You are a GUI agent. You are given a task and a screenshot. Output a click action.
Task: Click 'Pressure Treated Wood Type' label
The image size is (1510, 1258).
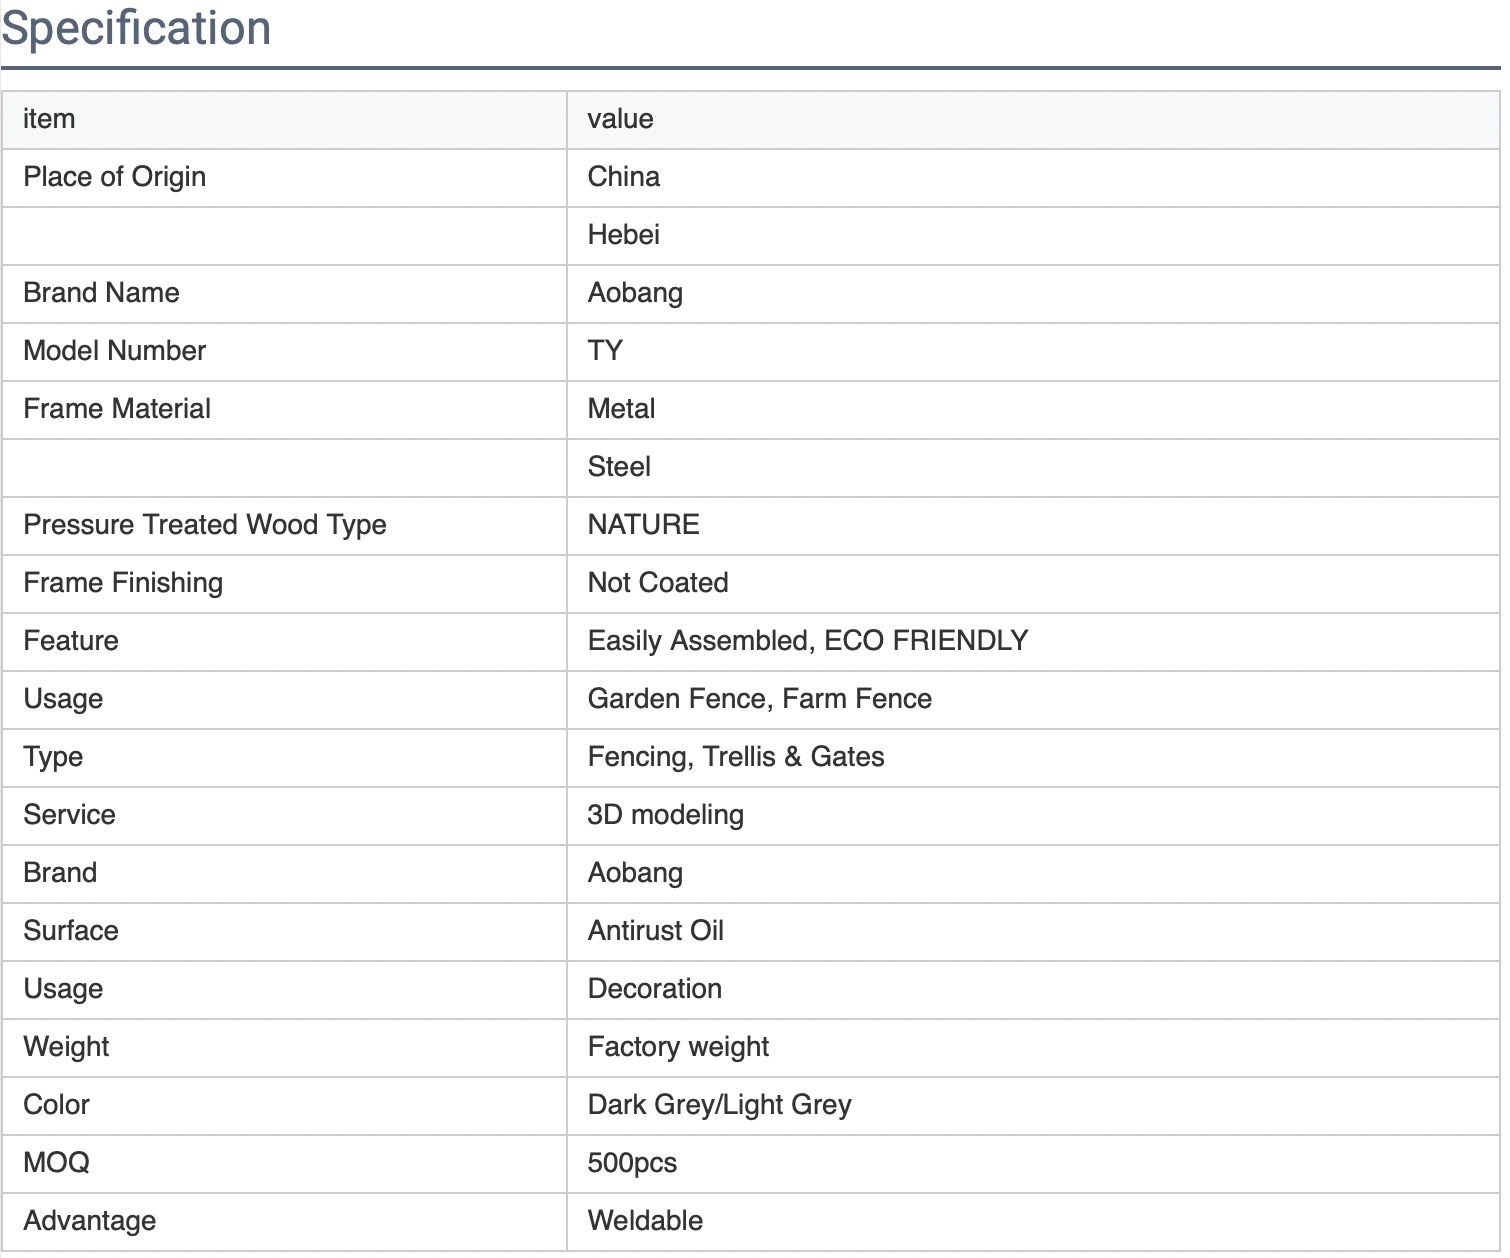pyautogui.click(x=205, y=525)
